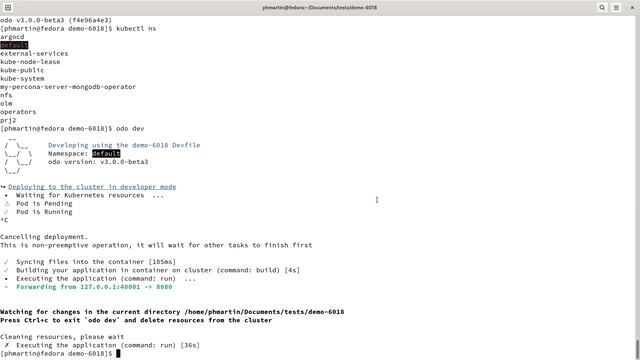Click the 'Pod is Running' line

pyautogui.click(x=38, y=212)
